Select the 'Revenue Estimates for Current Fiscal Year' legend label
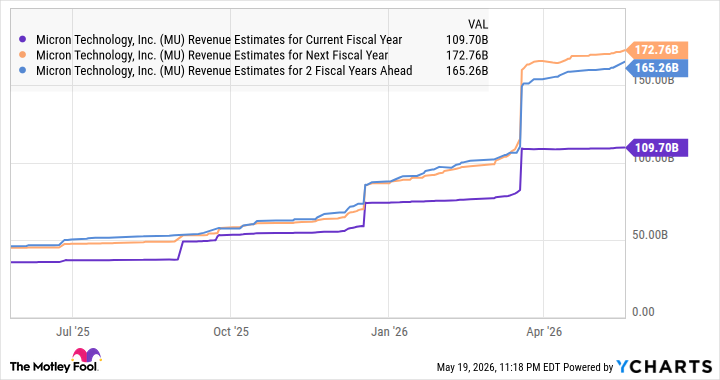 [219, 40]
